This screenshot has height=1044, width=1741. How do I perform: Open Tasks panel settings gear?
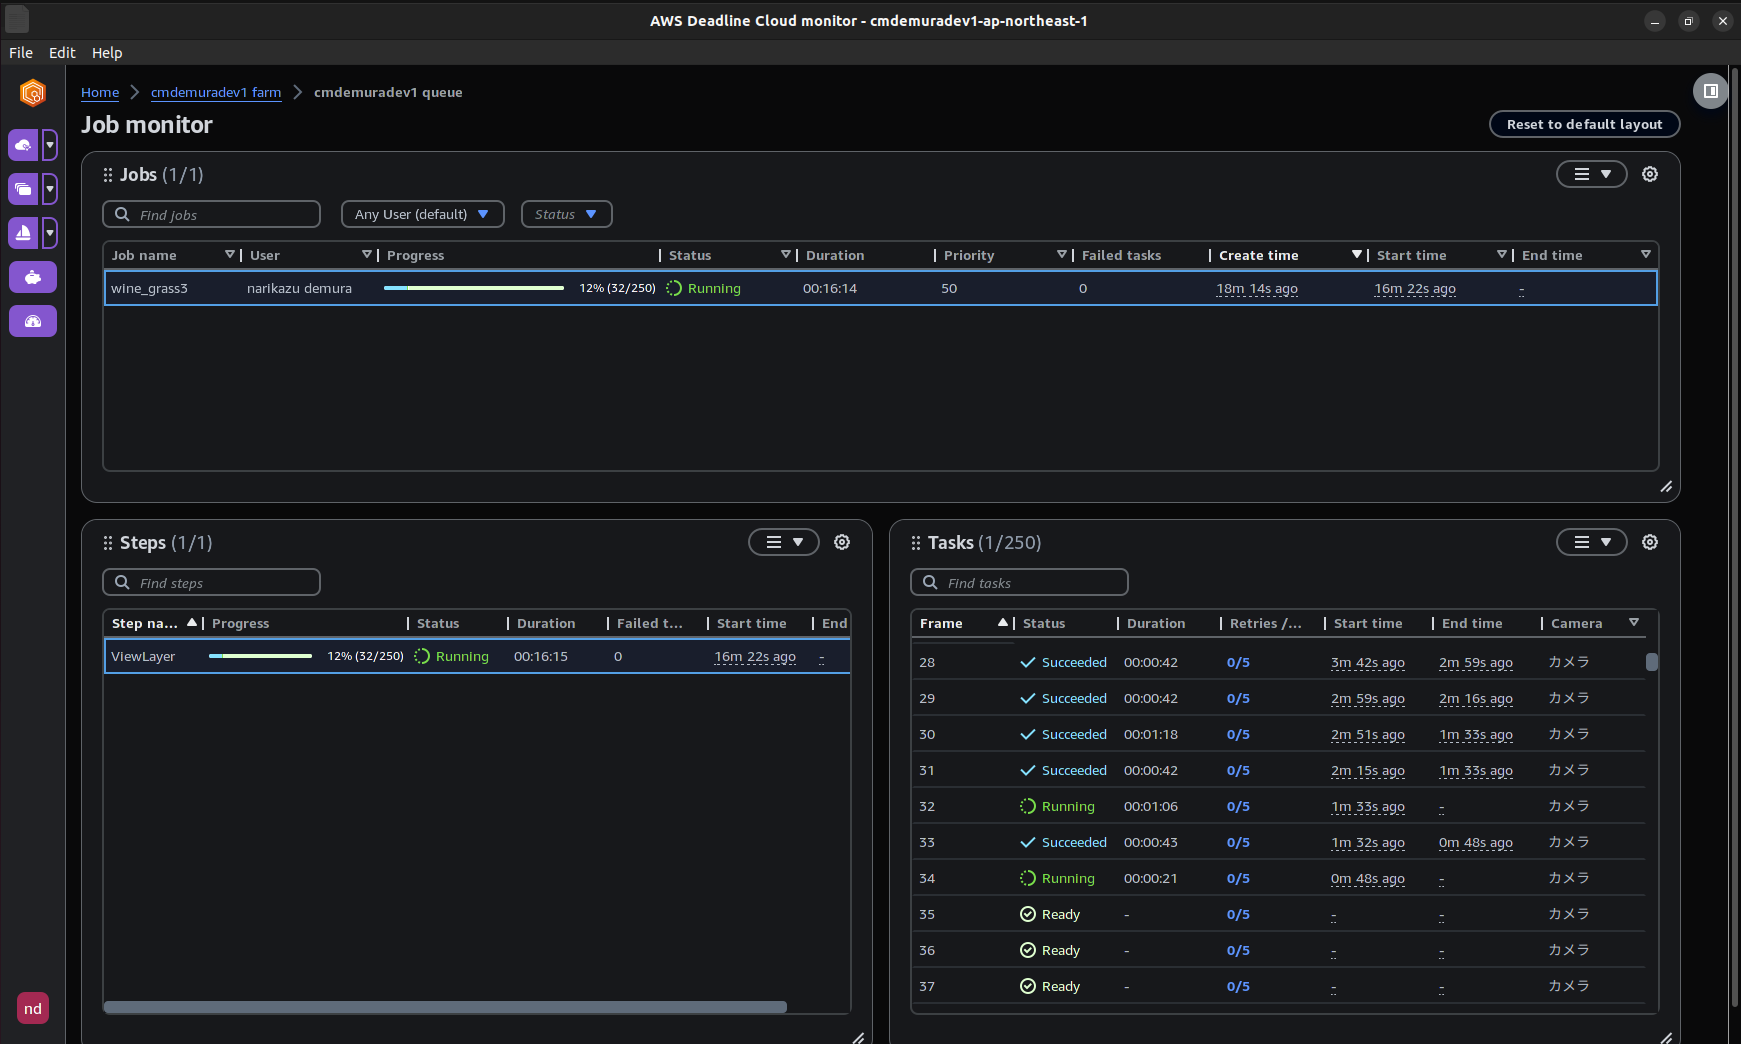coord(1650,542)
